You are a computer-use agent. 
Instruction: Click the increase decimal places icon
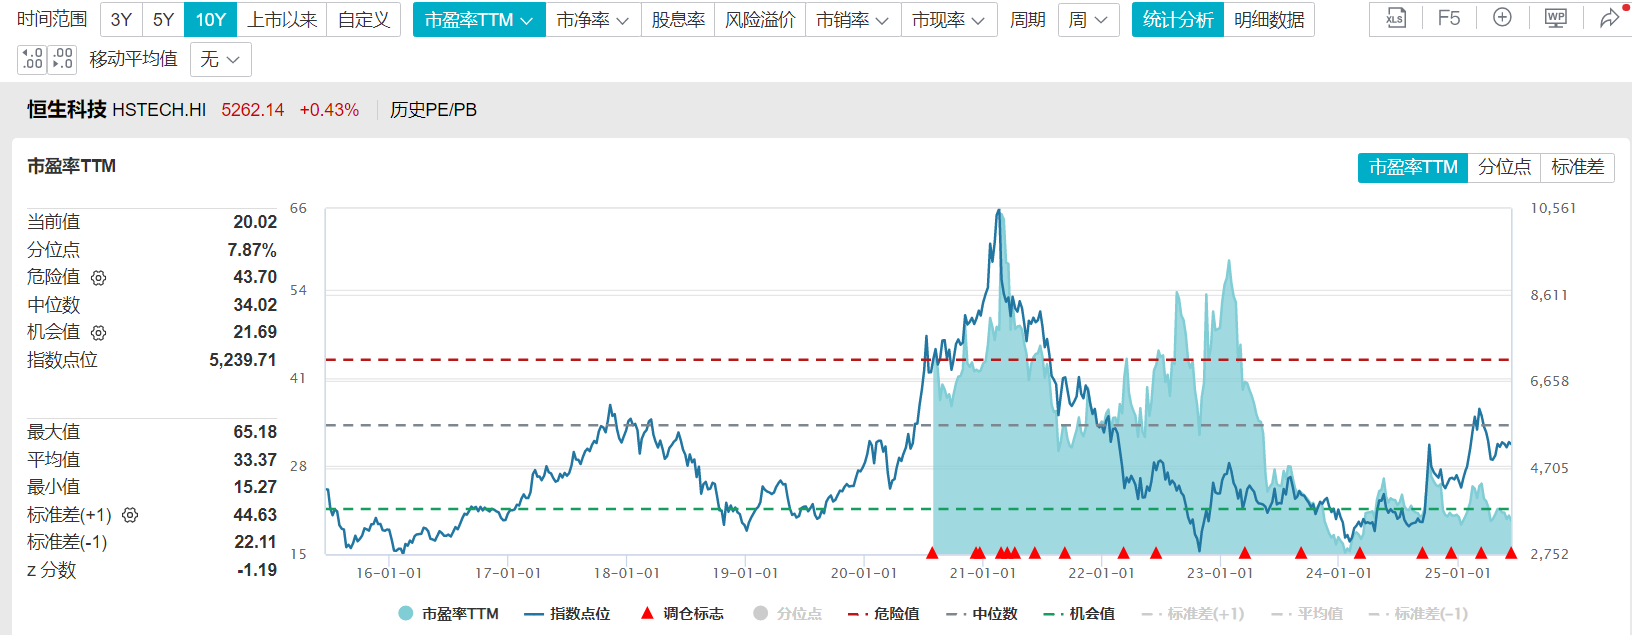(x=32, y=59)
